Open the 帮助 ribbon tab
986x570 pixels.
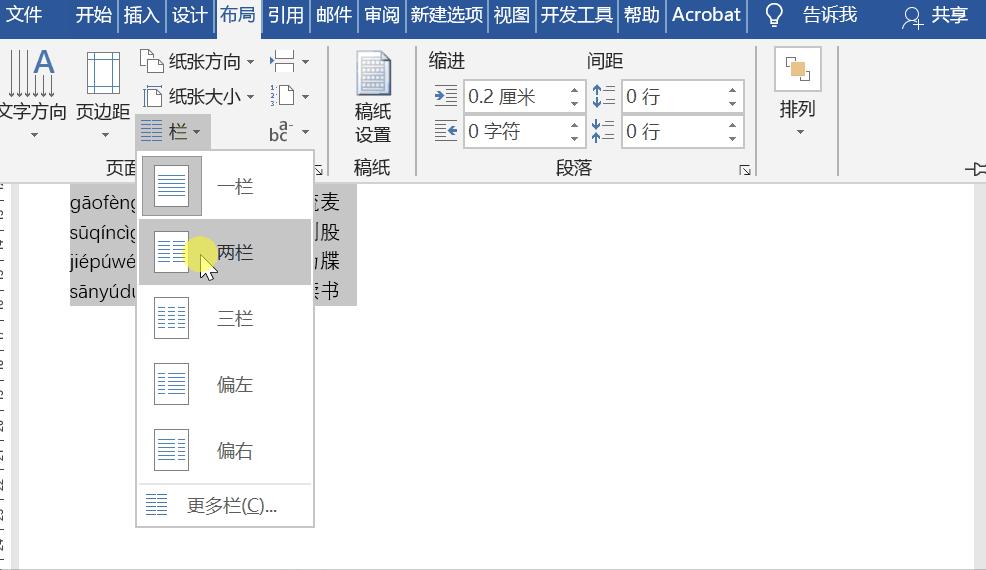[642, 14]
